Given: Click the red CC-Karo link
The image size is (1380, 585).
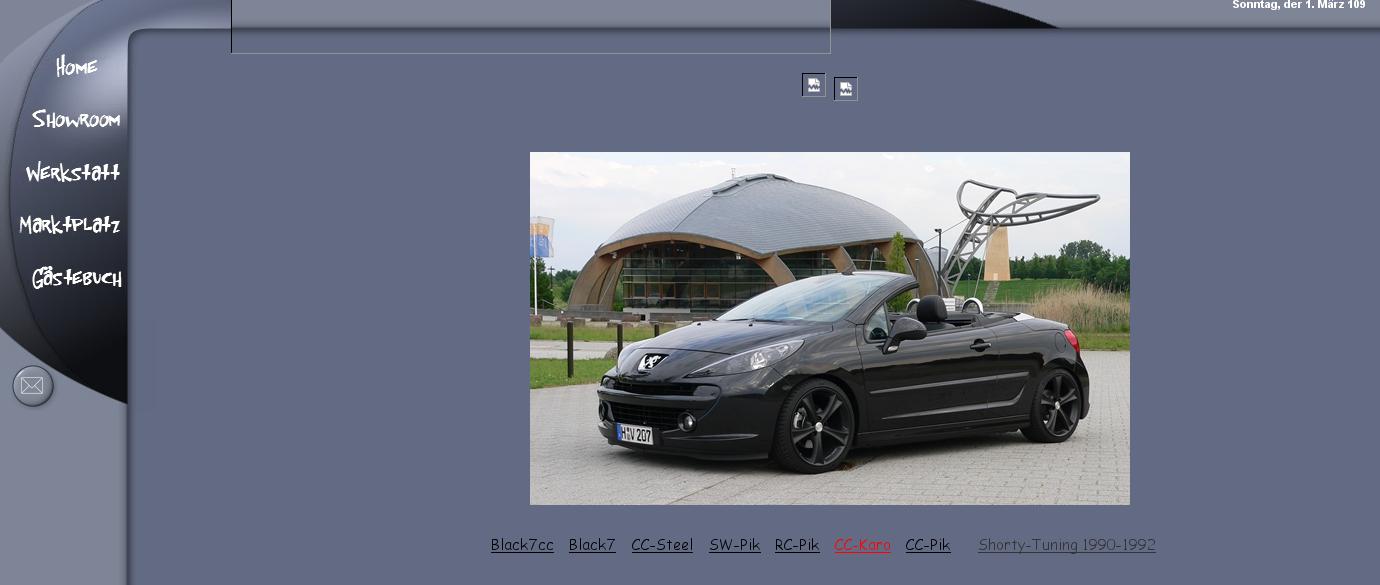Looking at the screenshot, I should tap(862, 545).
